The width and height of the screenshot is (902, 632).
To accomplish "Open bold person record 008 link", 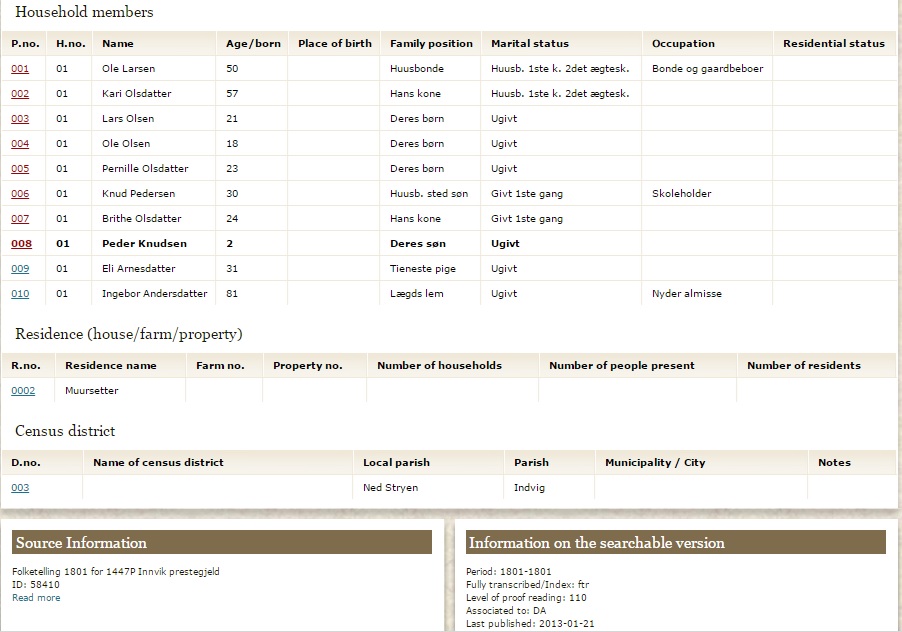I will pyautogui.click(x=21, y=244).
